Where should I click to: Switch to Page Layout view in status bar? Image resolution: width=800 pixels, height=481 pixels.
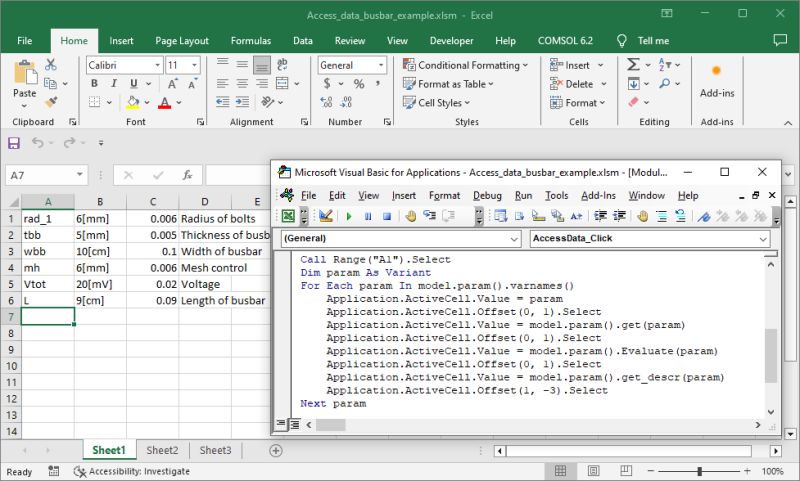593,471
